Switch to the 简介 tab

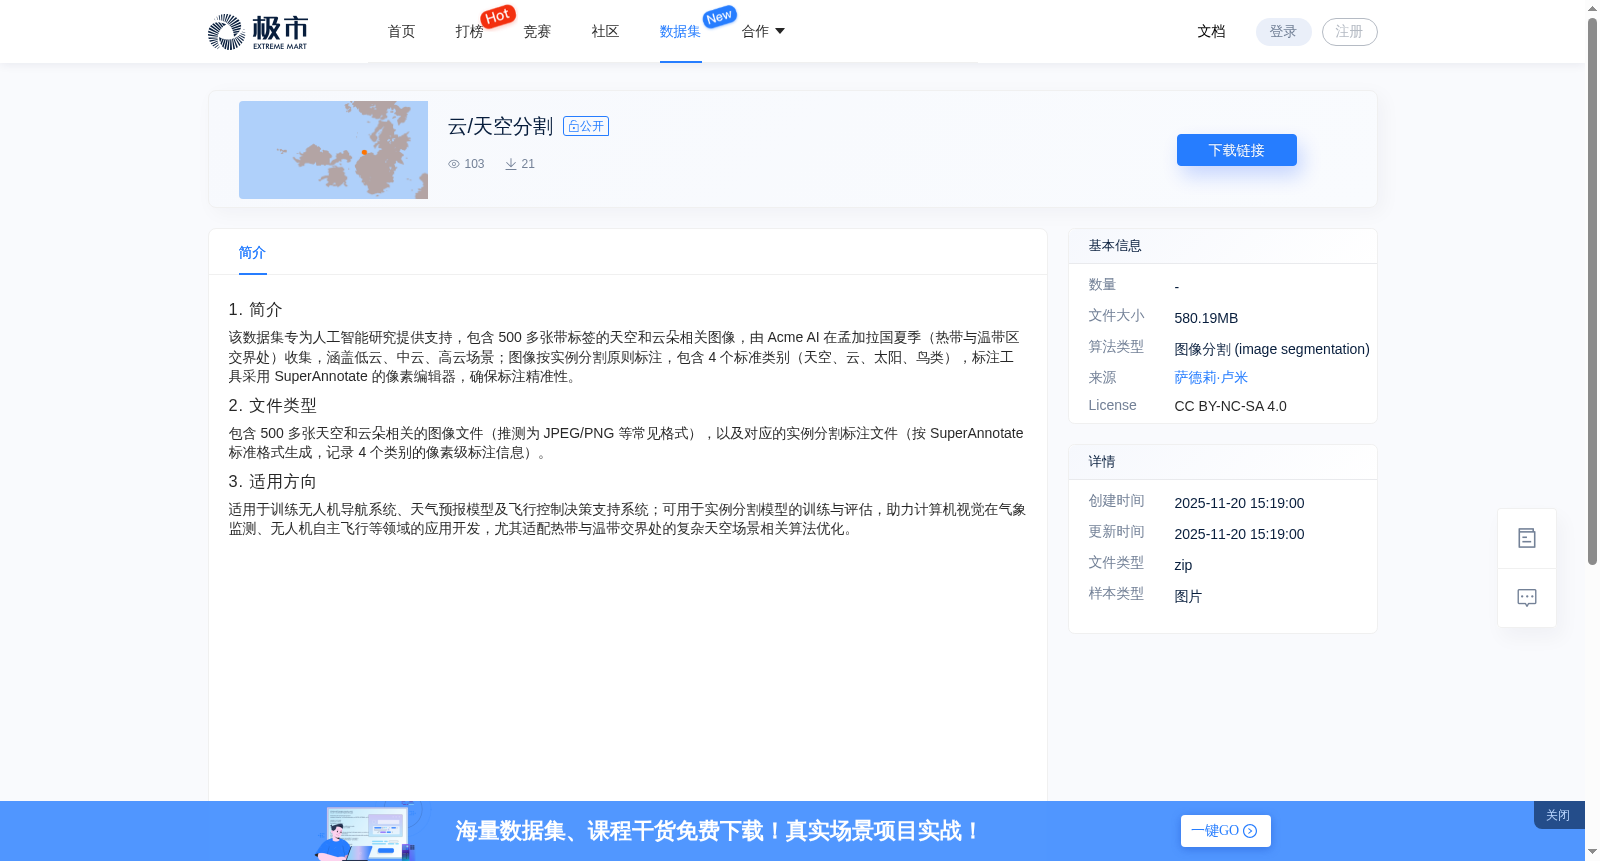point(252,253)
